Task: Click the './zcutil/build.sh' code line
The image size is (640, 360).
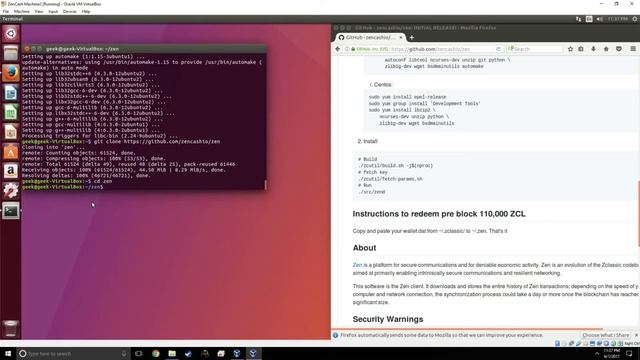Action: [396, 166]
